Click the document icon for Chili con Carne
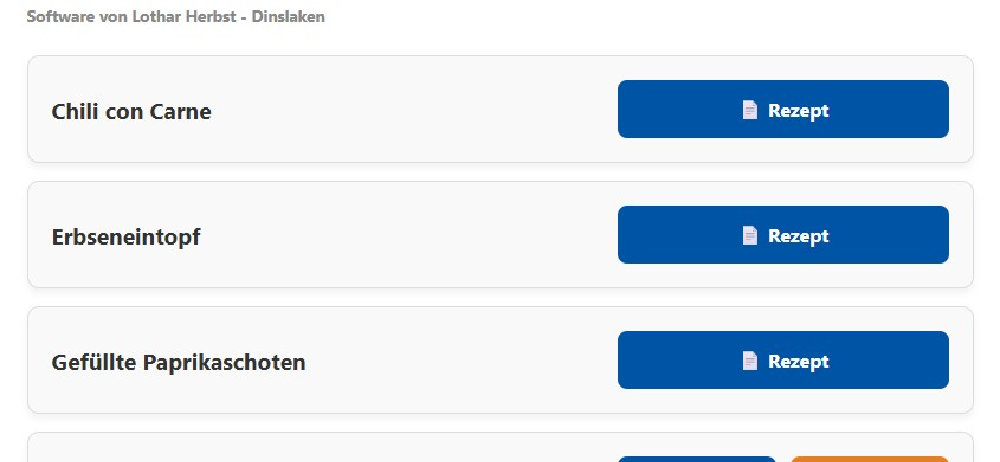1000x462 pixels. point(749,110)
